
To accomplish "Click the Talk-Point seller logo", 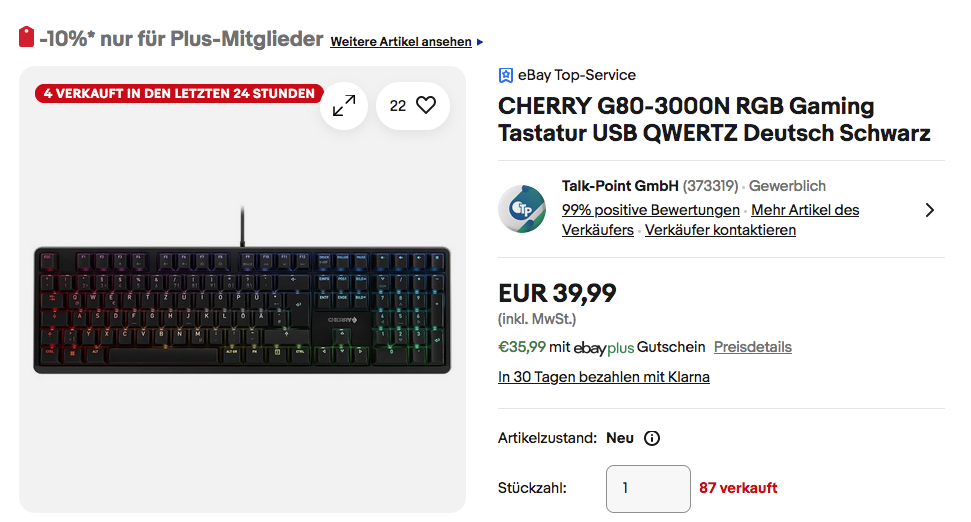I will (522, 208).
